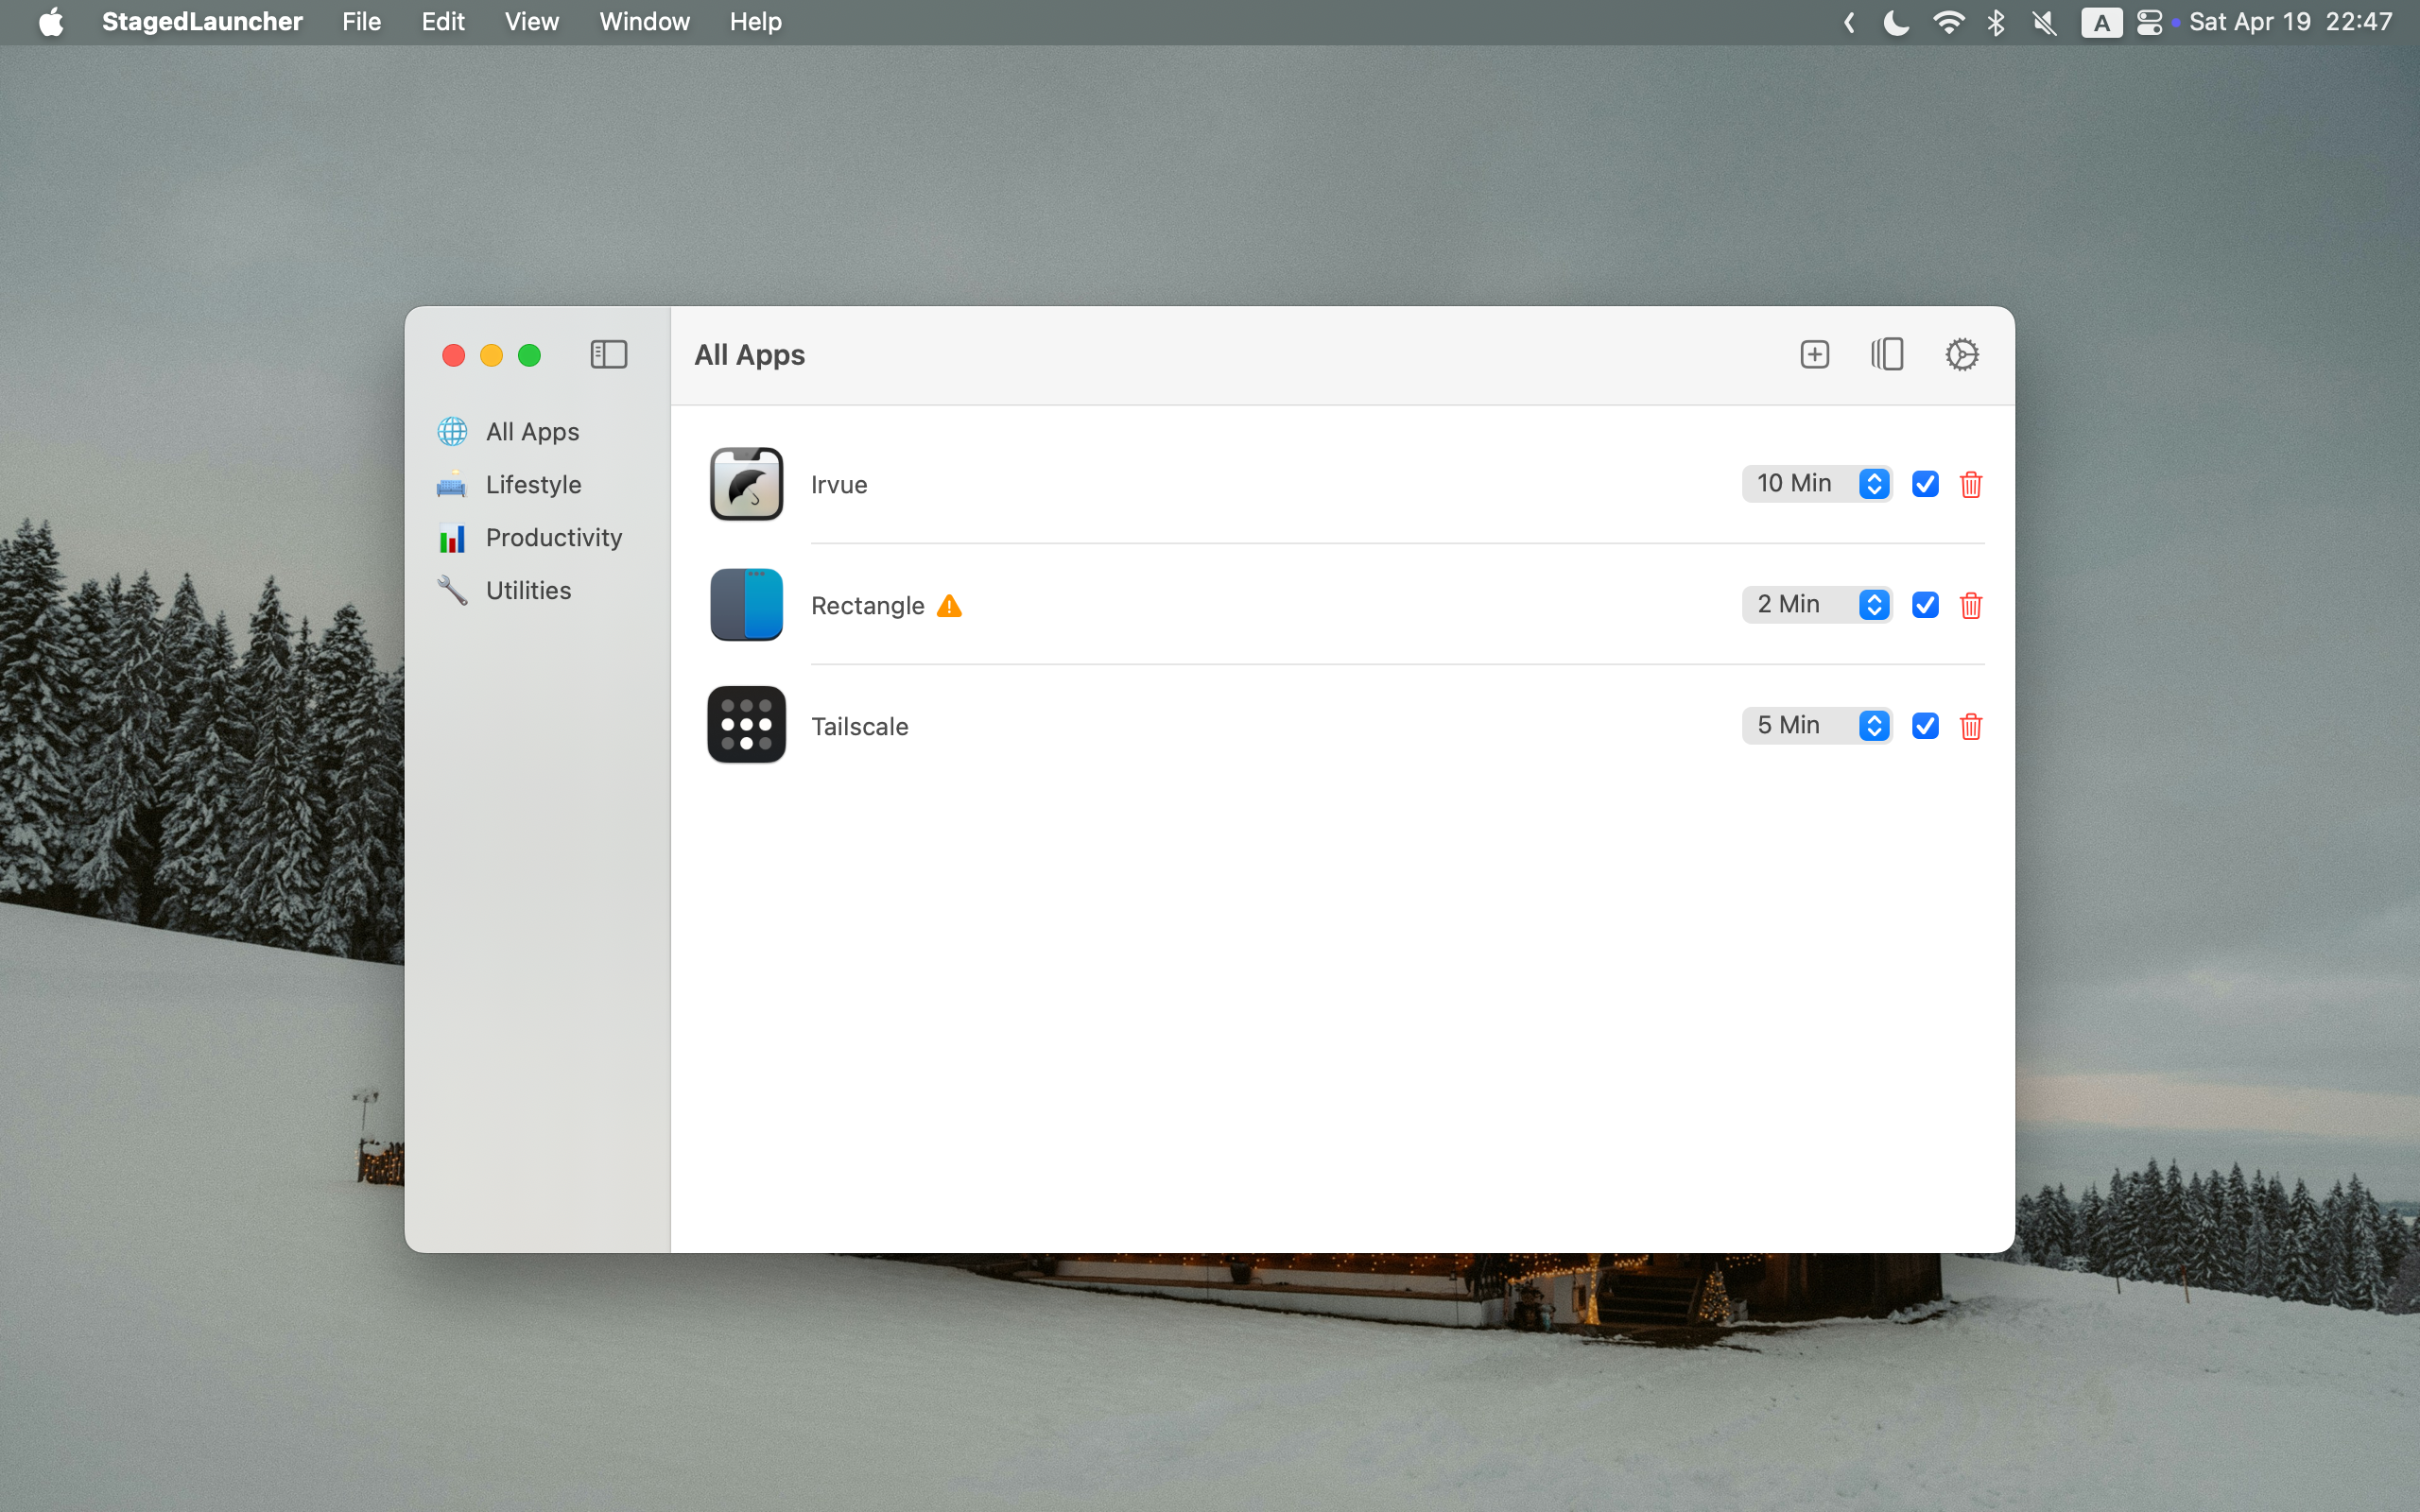This screenshot has width=2420, height=1512.
Task: Click the Do Not Disturb moon icon
Action: 1896,22
